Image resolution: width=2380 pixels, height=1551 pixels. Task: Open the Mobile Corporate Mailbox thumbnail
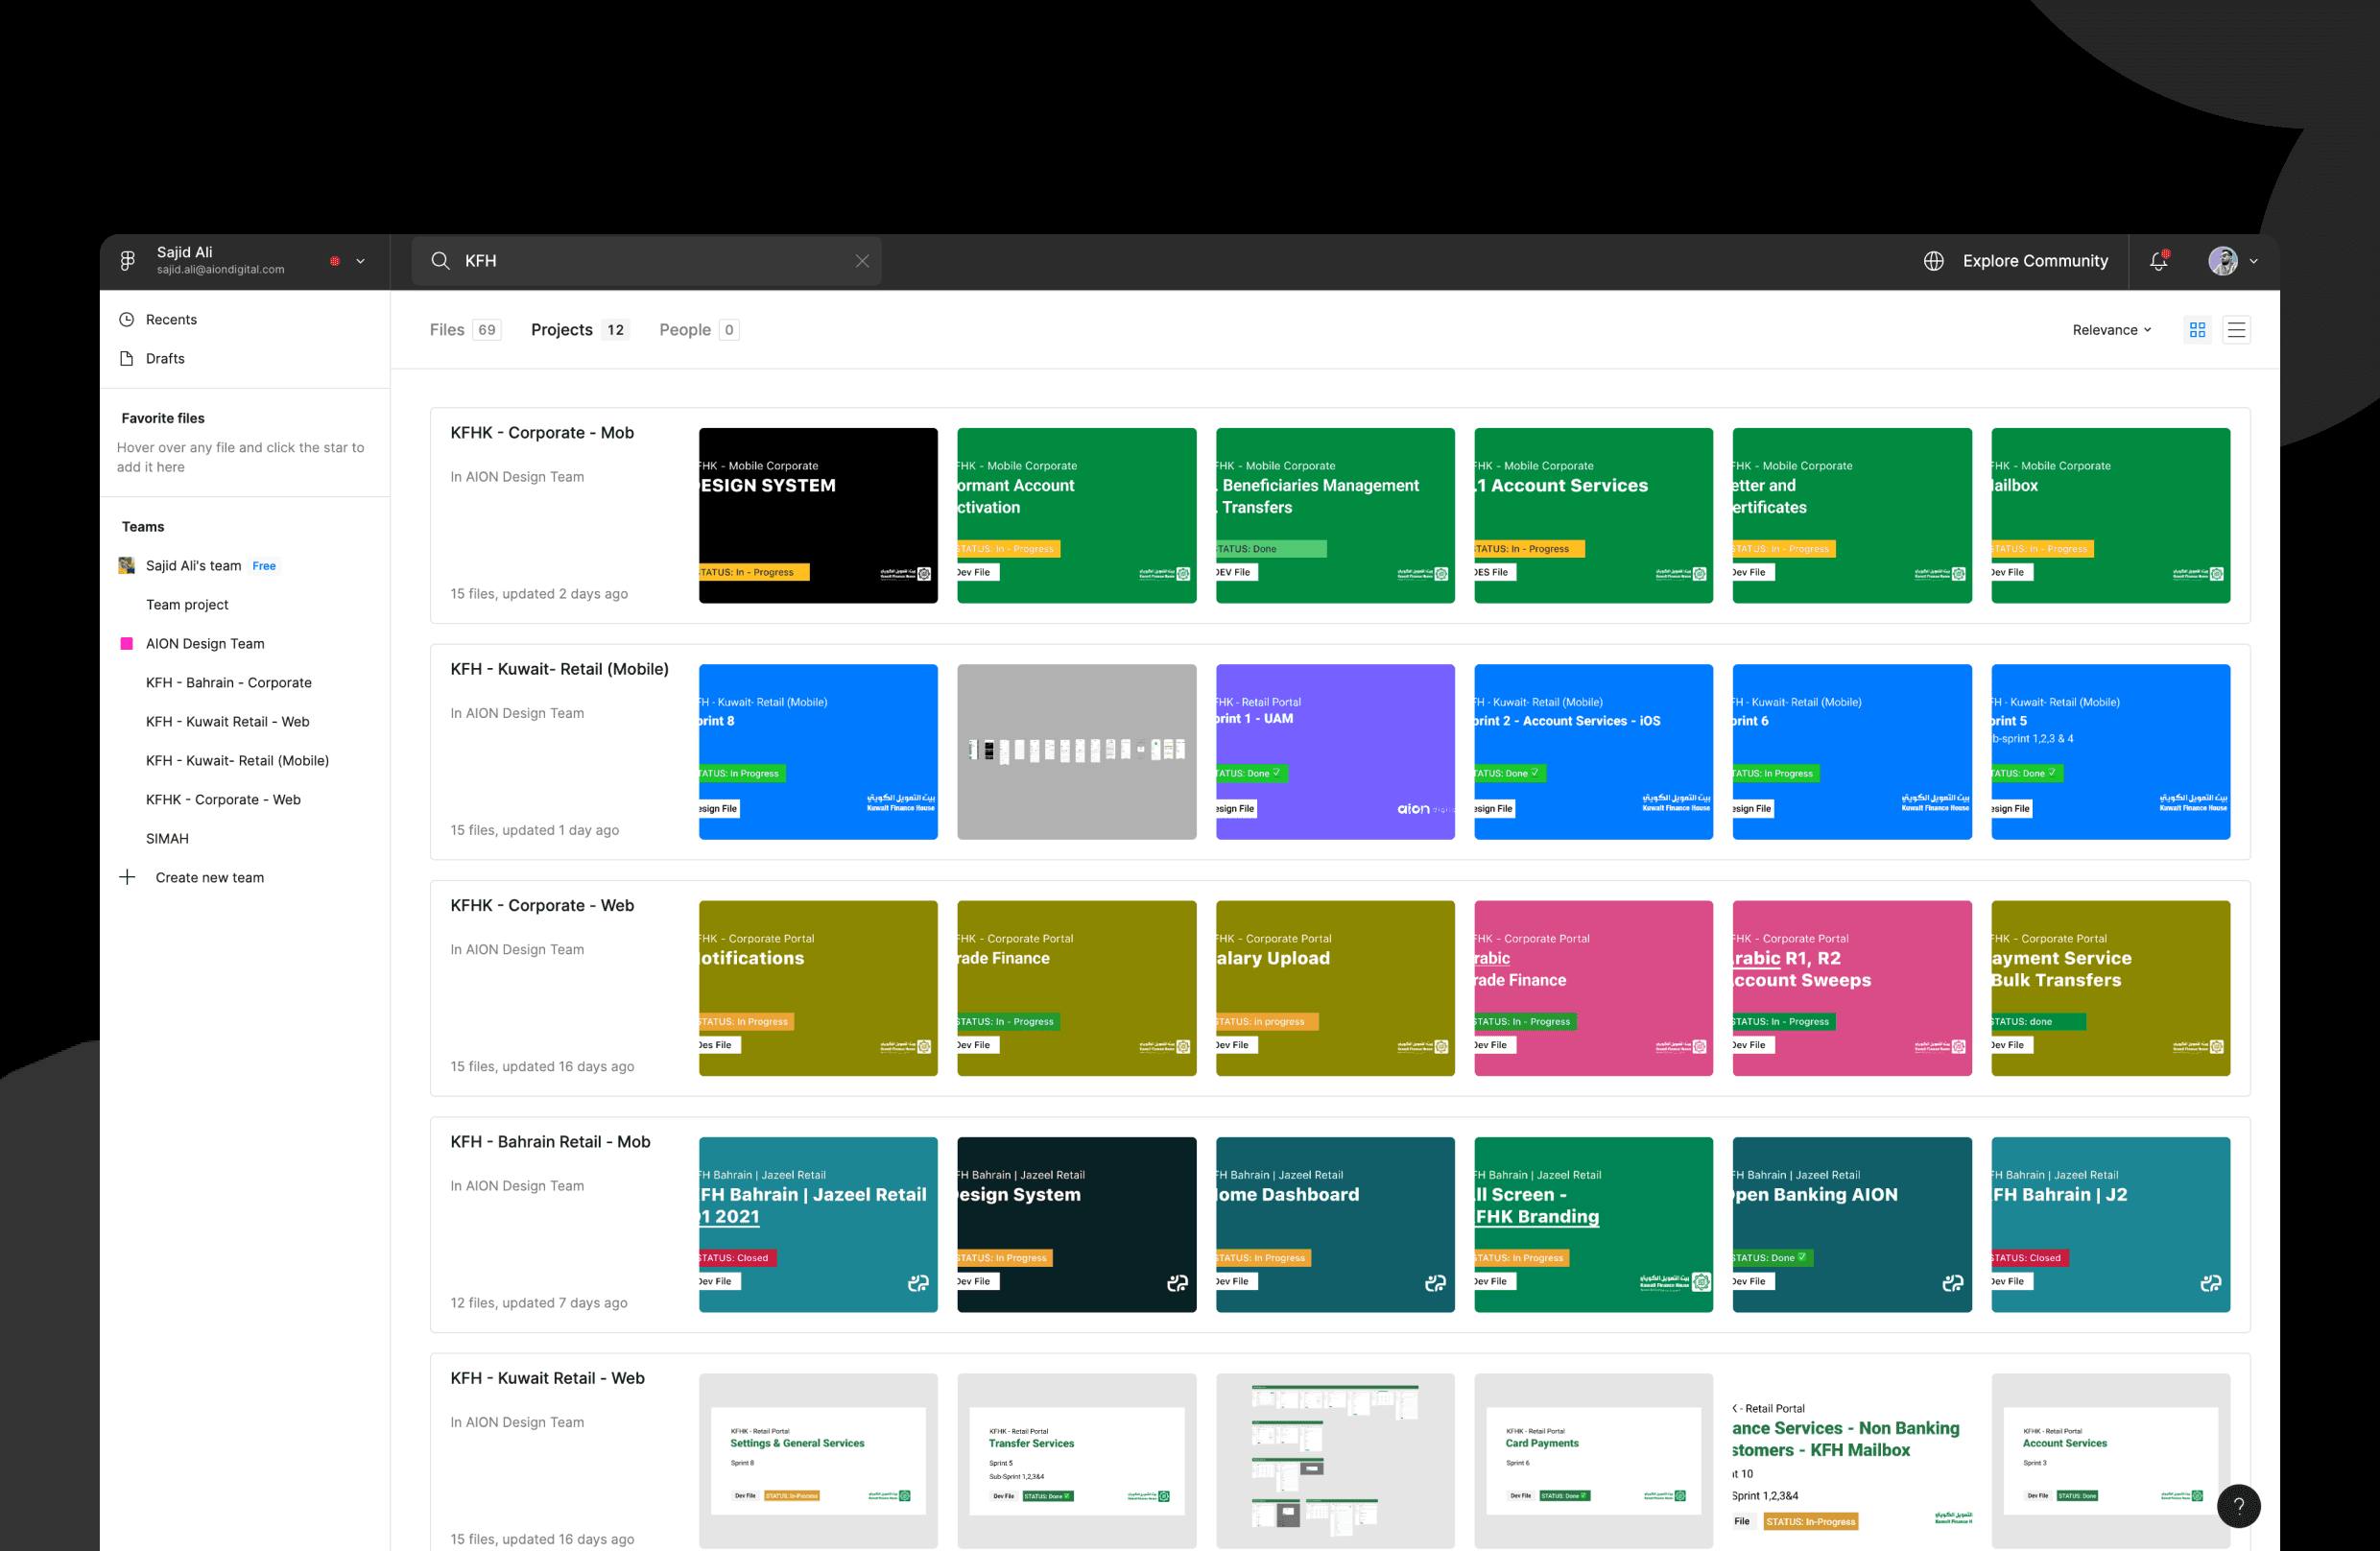2110,516
